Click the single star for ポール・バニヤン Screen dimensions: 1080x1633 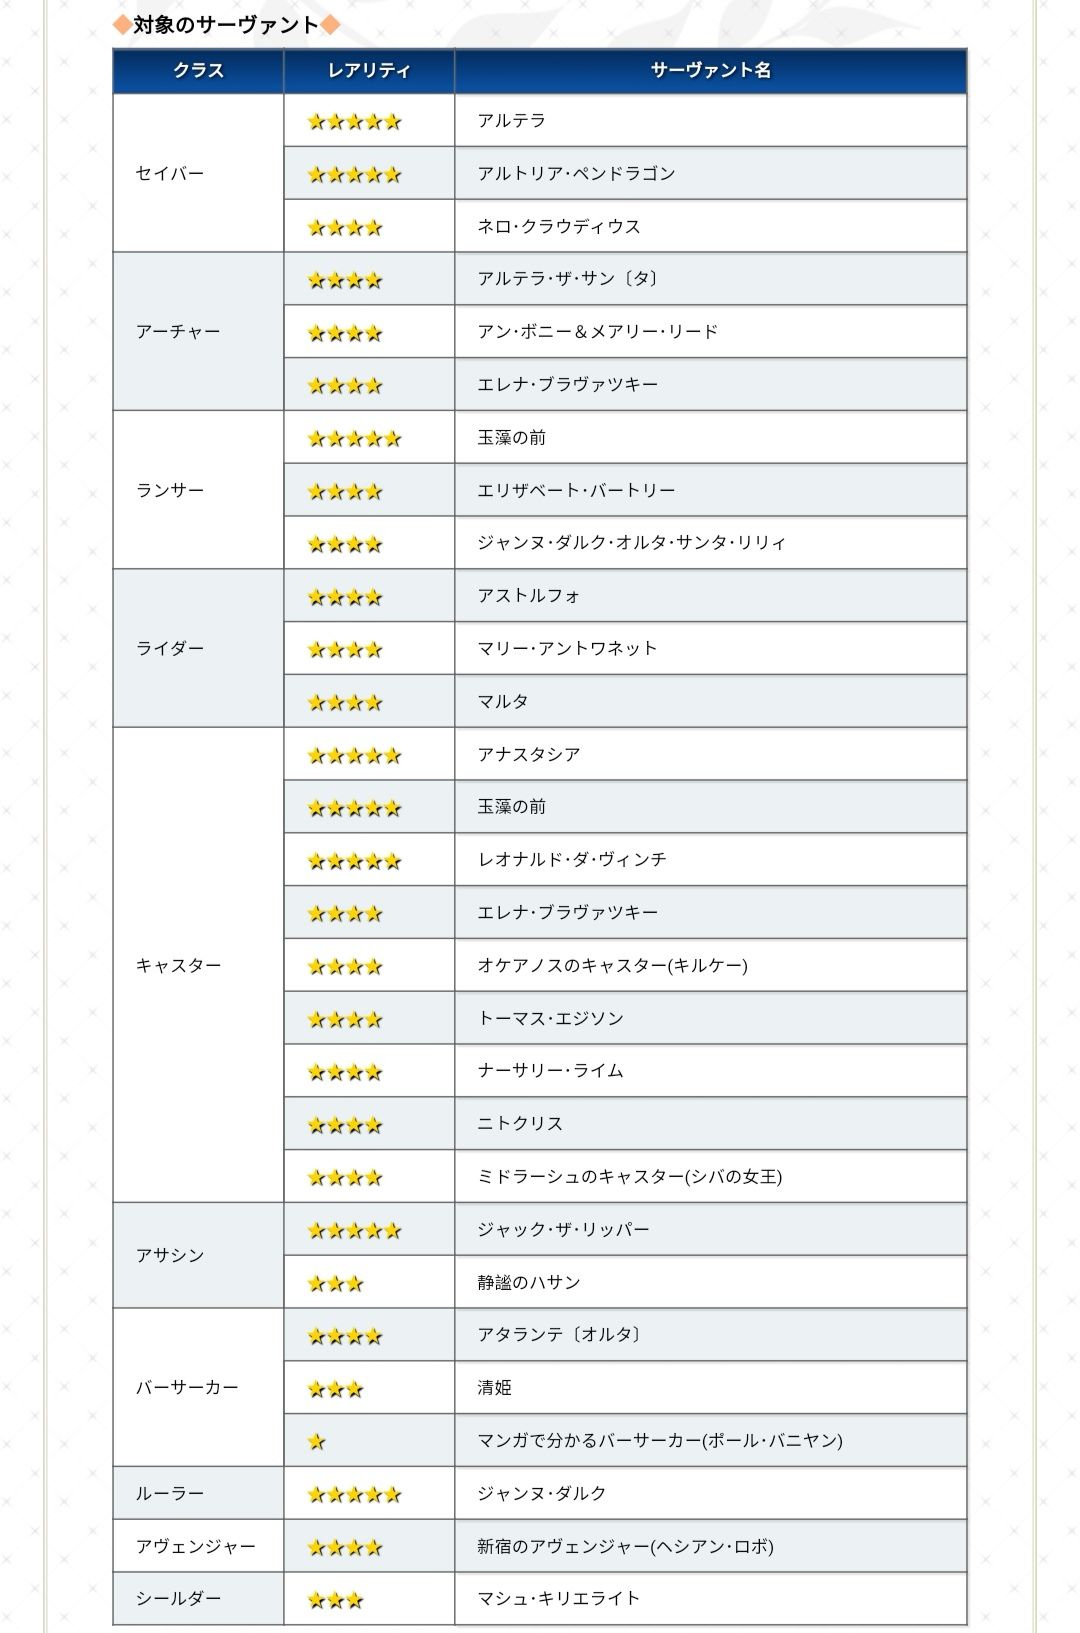coord(317,1441)
